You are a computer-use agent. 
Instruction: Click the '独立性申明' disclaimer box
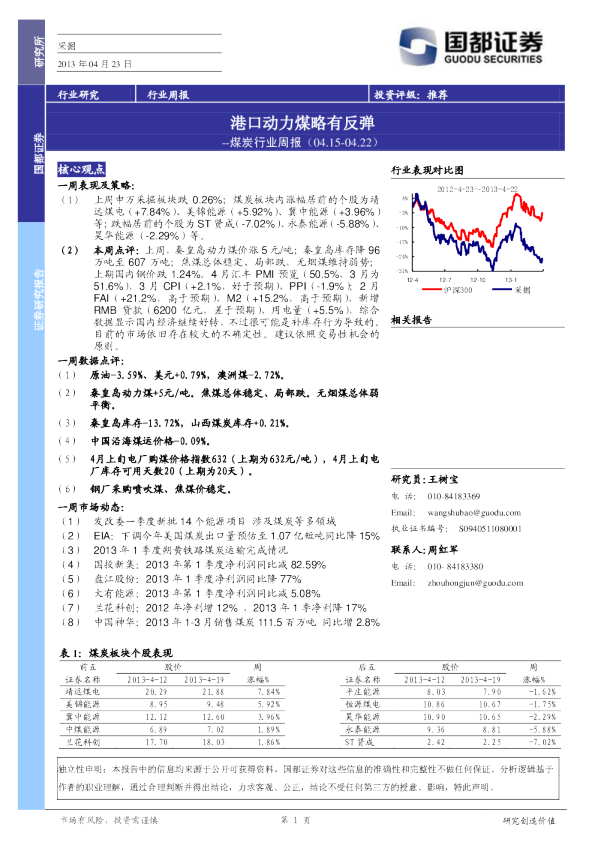pos(306,778)
